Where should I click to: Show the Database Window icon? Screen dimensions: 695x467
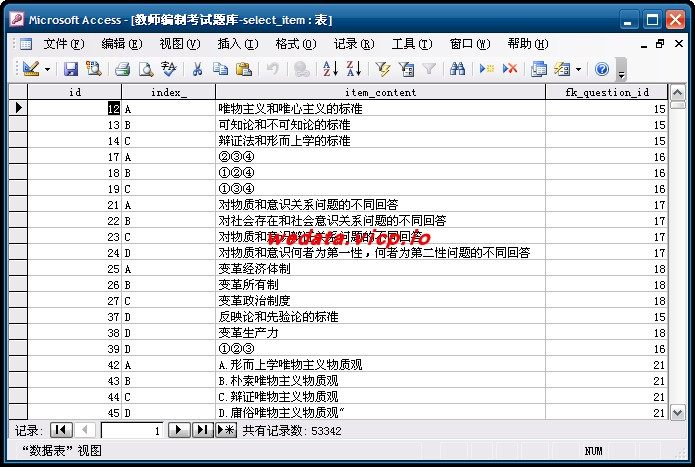[x=539, y=69]
